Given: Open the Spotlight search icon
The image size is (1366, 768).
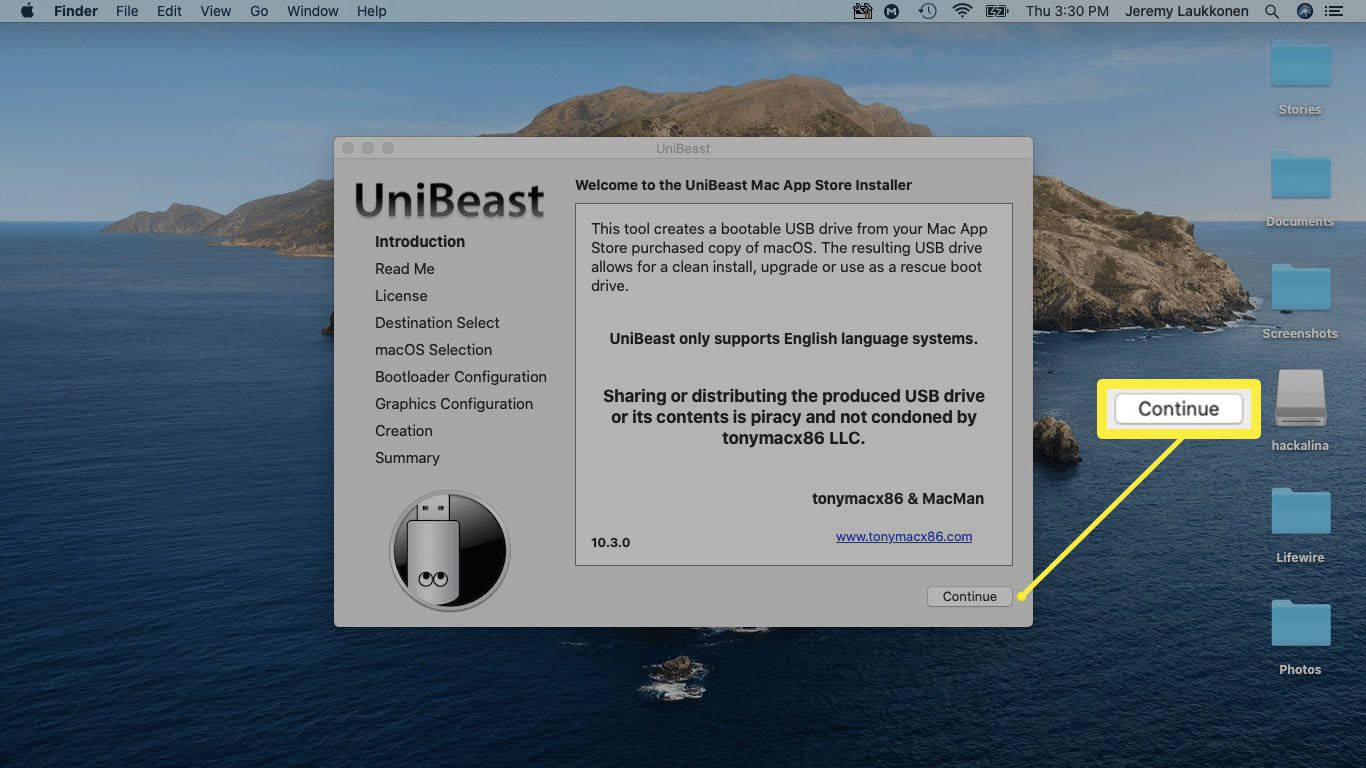Looking at the screenshot, I should [1272, 11].
